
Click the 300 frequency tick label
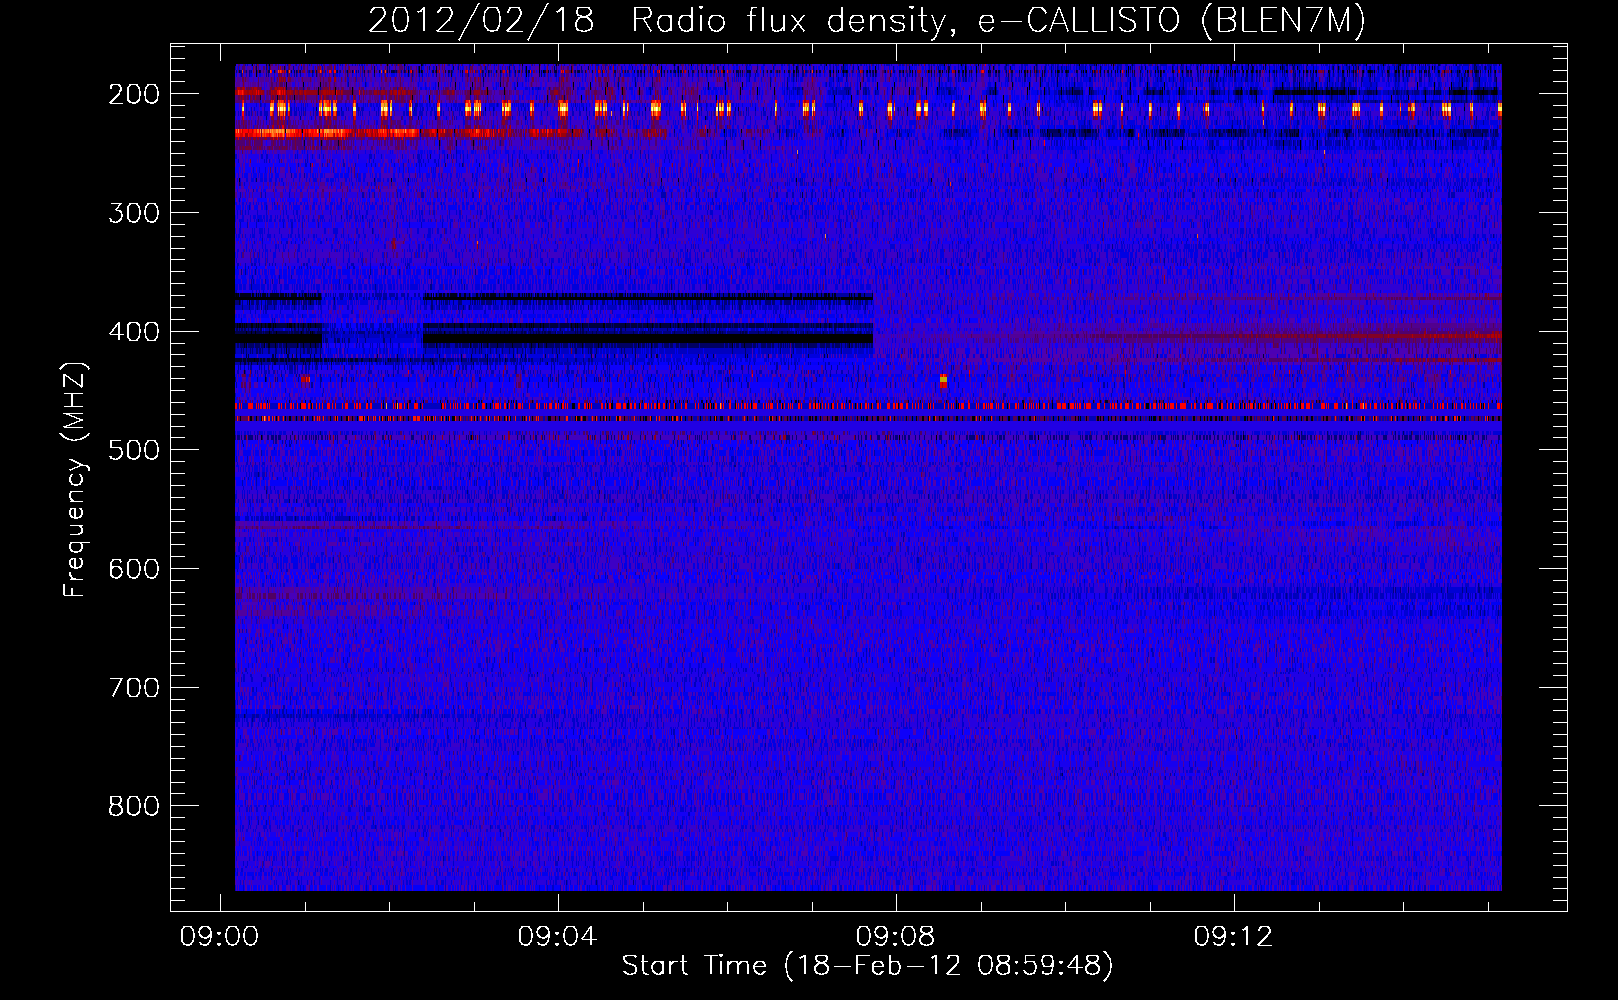point(134,213)
